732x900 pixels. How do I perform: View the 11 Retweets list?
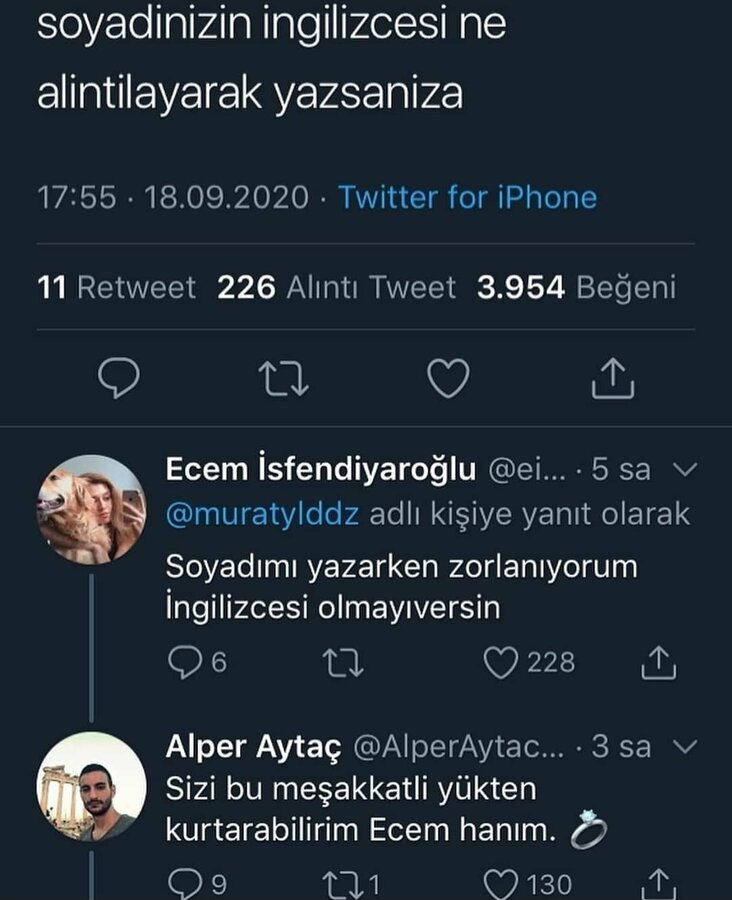coord(117,289)
